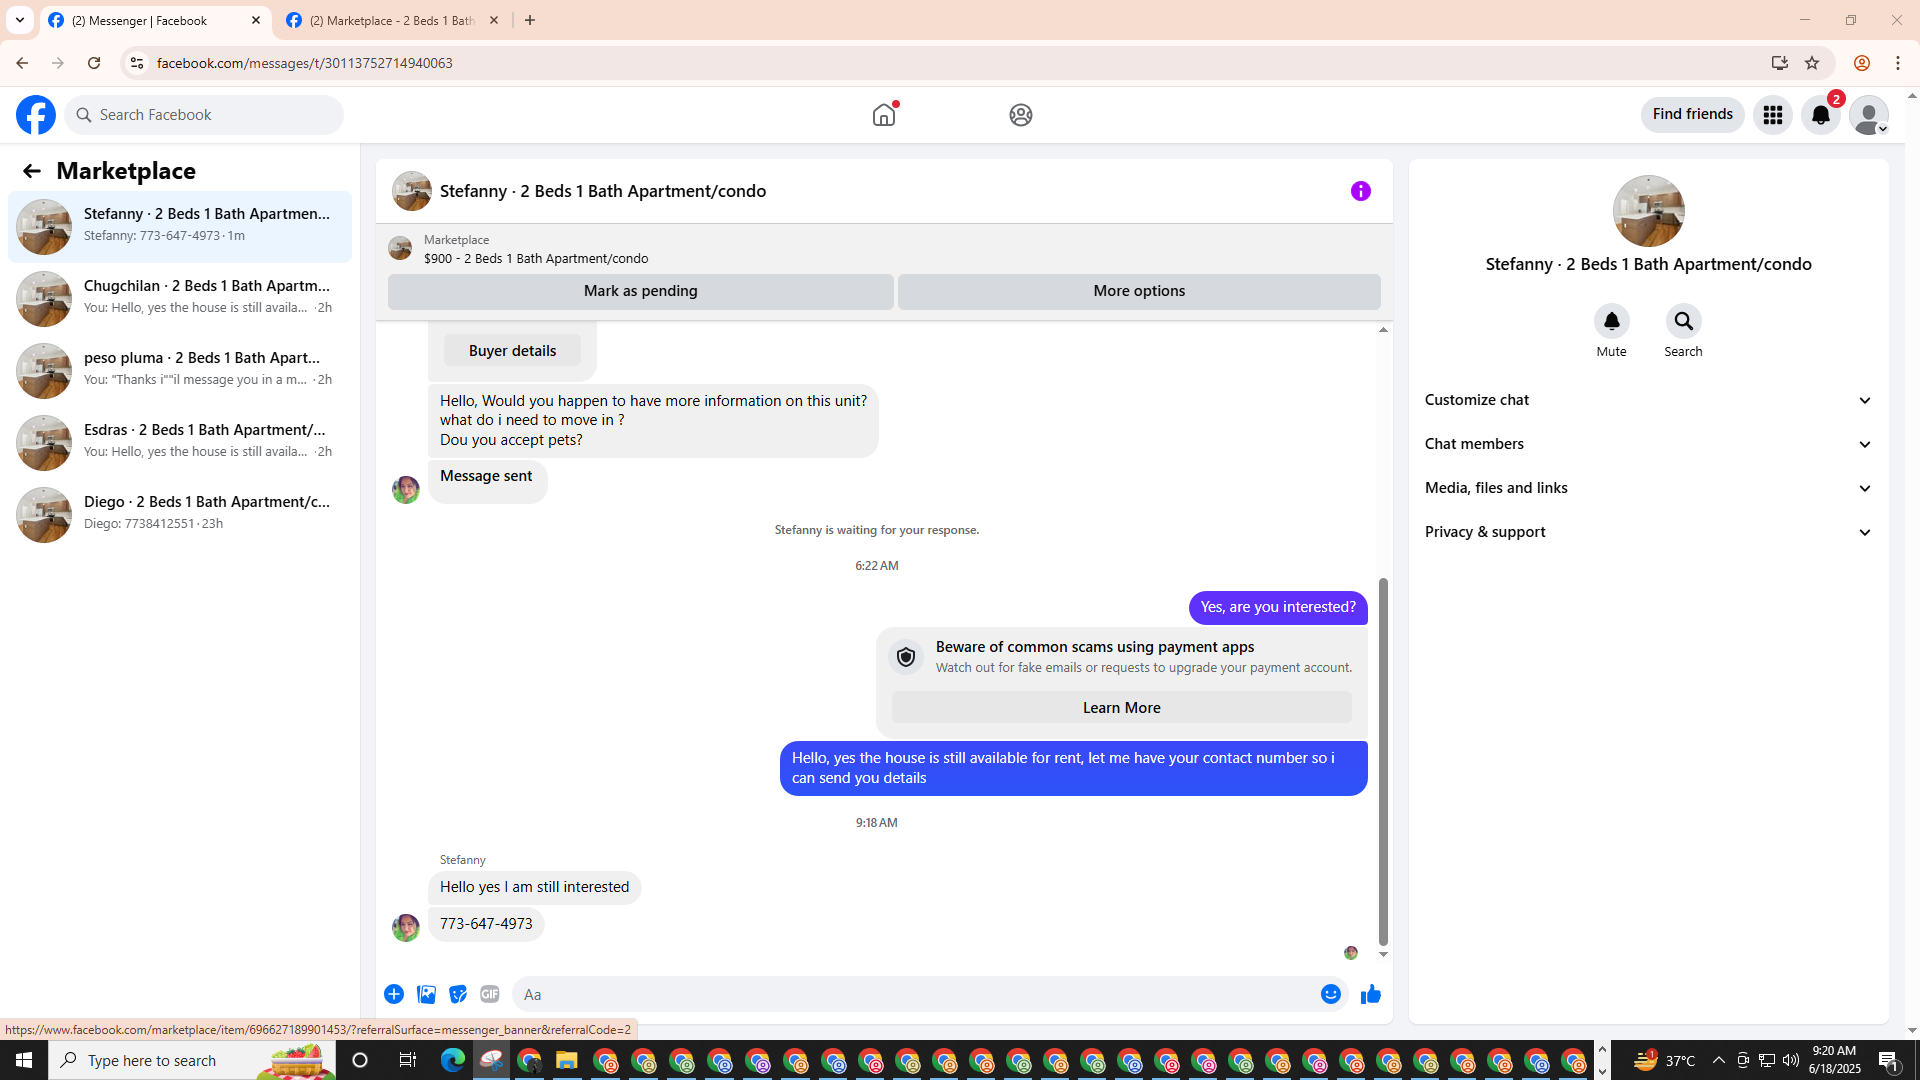Image resolution: width=1920 pixels, height=1080 pixels.
Task: Go back one page in the browser
Action: tap(22, 63)
